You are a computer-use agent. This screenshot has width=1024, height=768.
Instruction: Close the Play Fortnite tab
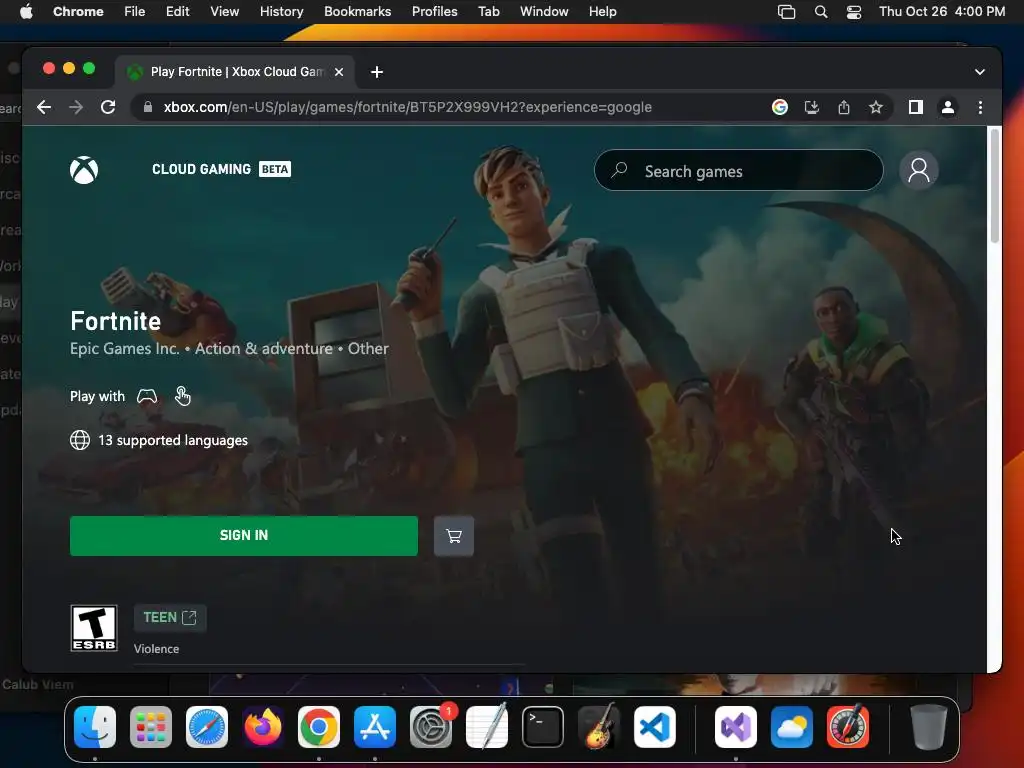[x=339, y=72]
